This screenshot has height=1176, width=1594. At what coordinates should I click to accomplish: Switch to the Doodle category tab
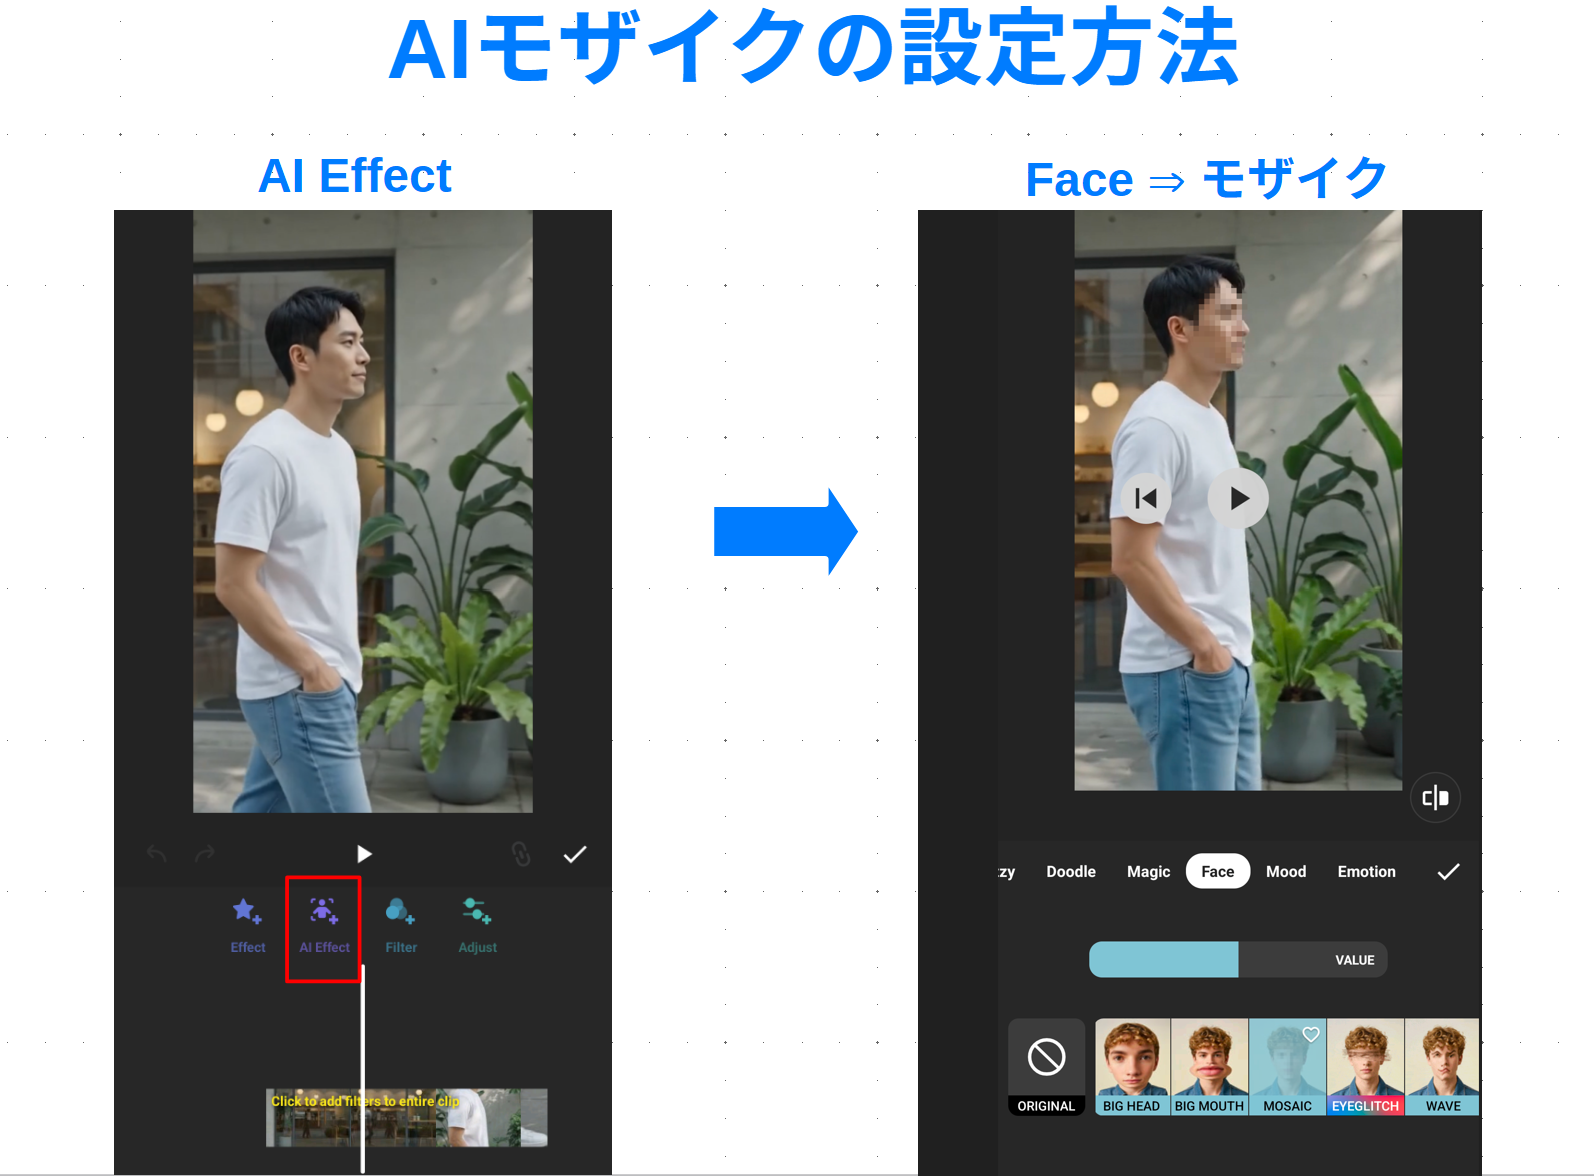tap(1071, 872)
